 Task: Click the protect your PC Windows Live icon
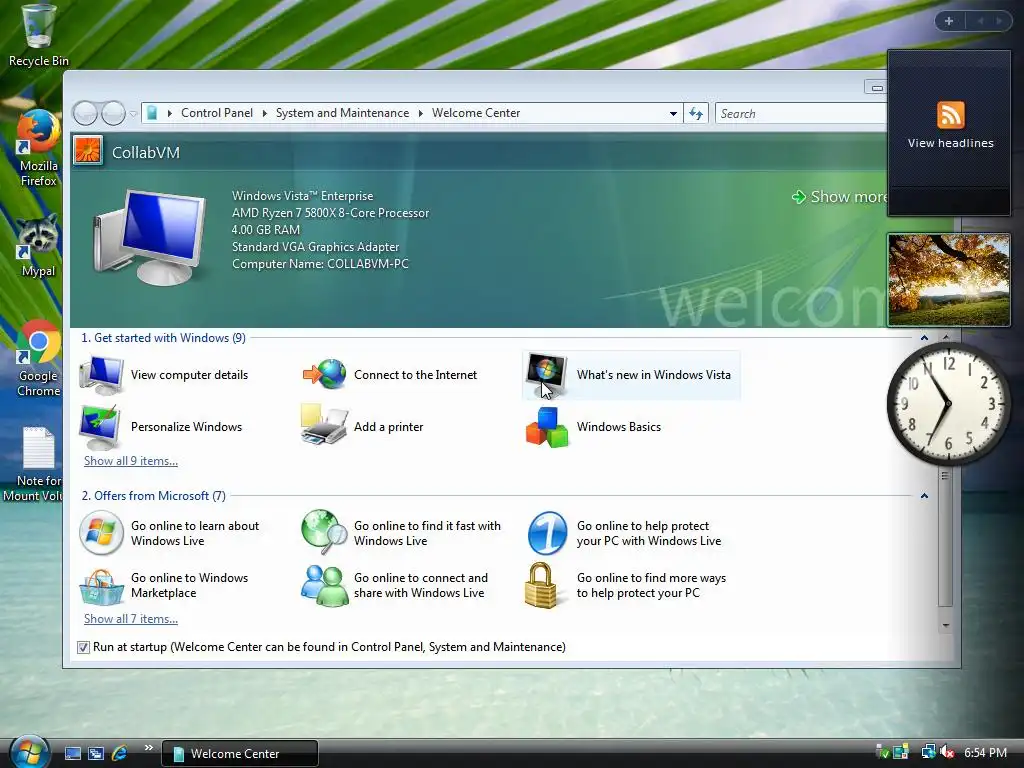(547, 533)
